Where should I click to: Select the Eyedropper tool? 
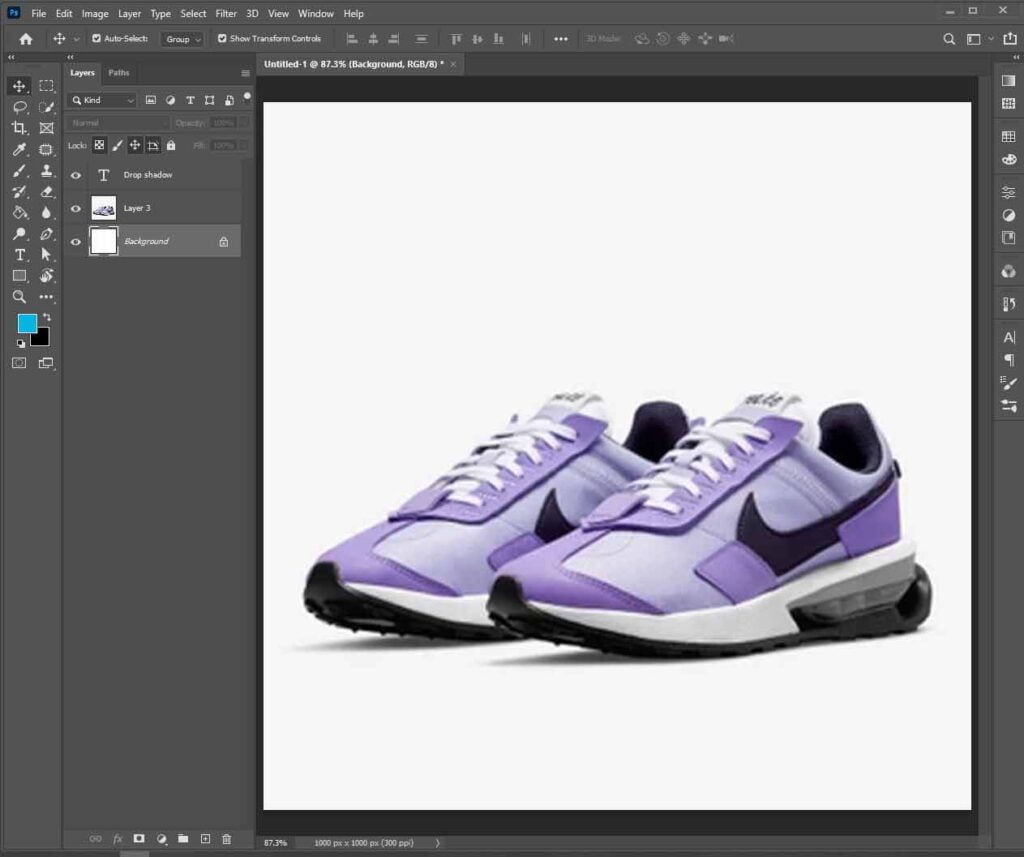[x=19, y=149]
